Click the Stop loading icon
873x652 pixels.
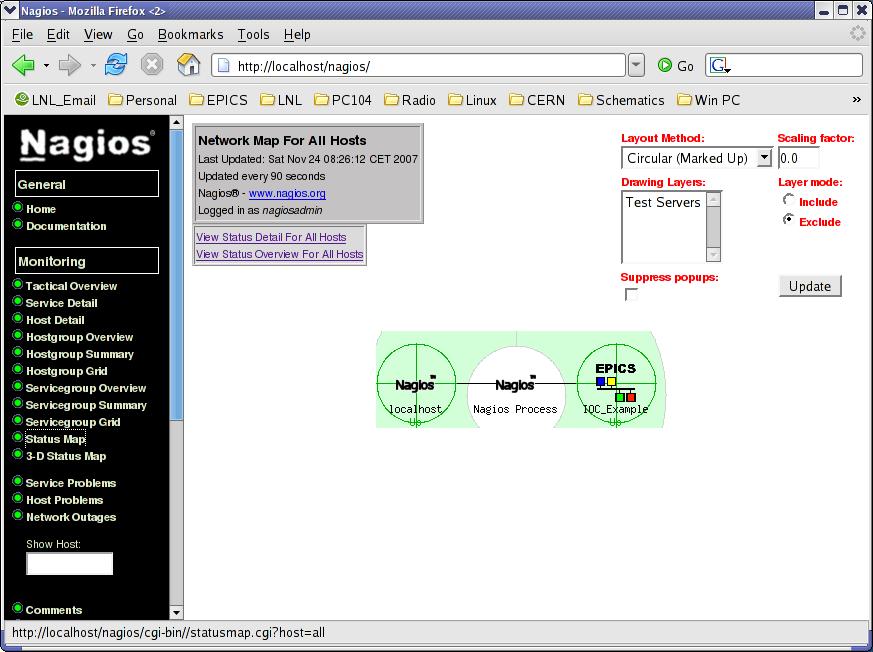152,64
